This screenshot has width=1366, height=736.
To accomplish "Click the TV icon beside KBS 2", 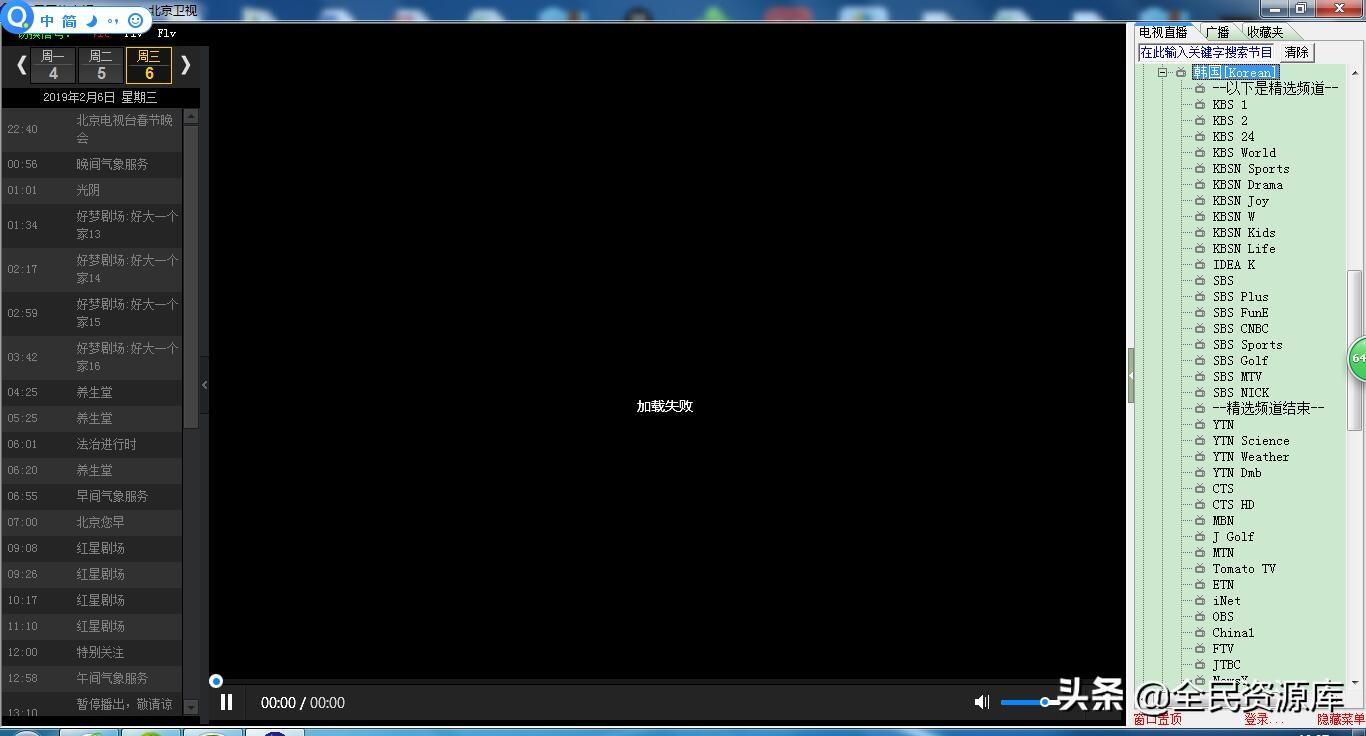I will point(1200,121).
